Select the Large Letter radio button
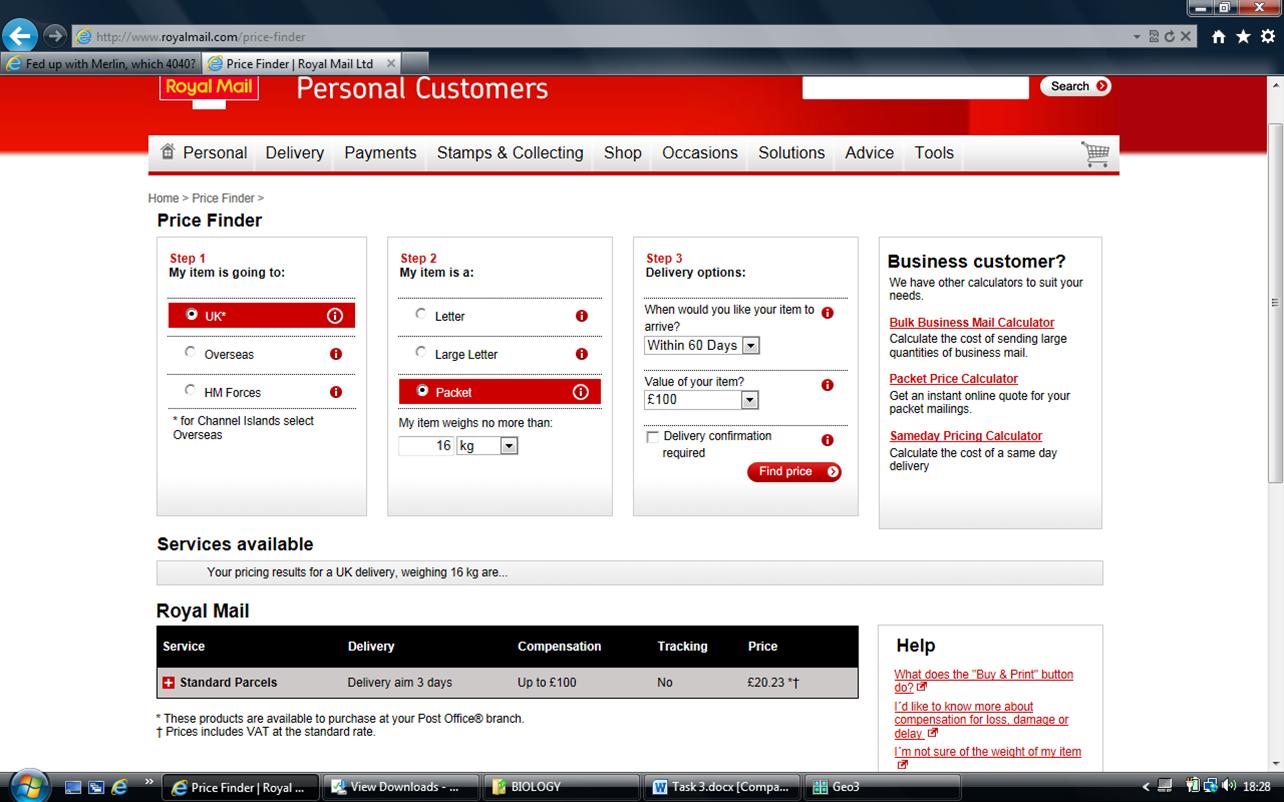This screenshot has width=1284, height=802. (x=421, y=352)
